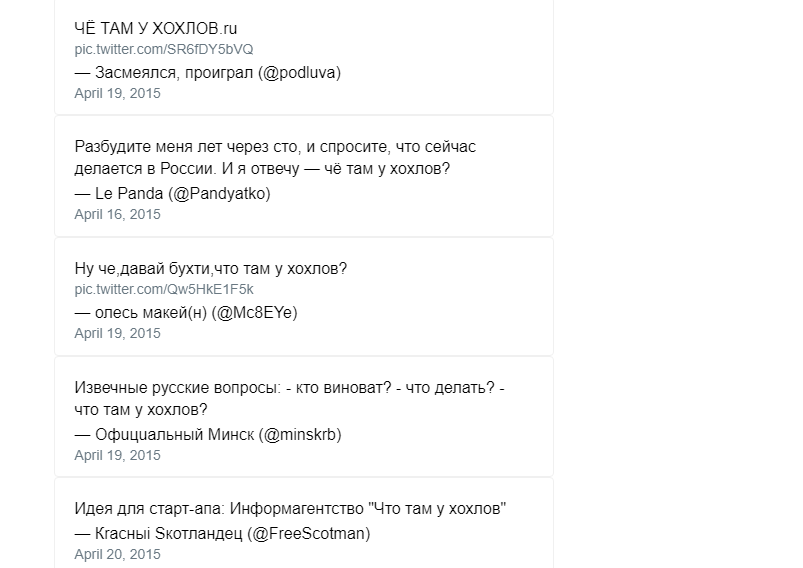Click the April 19, 2015 date under @minskrb

117,455
